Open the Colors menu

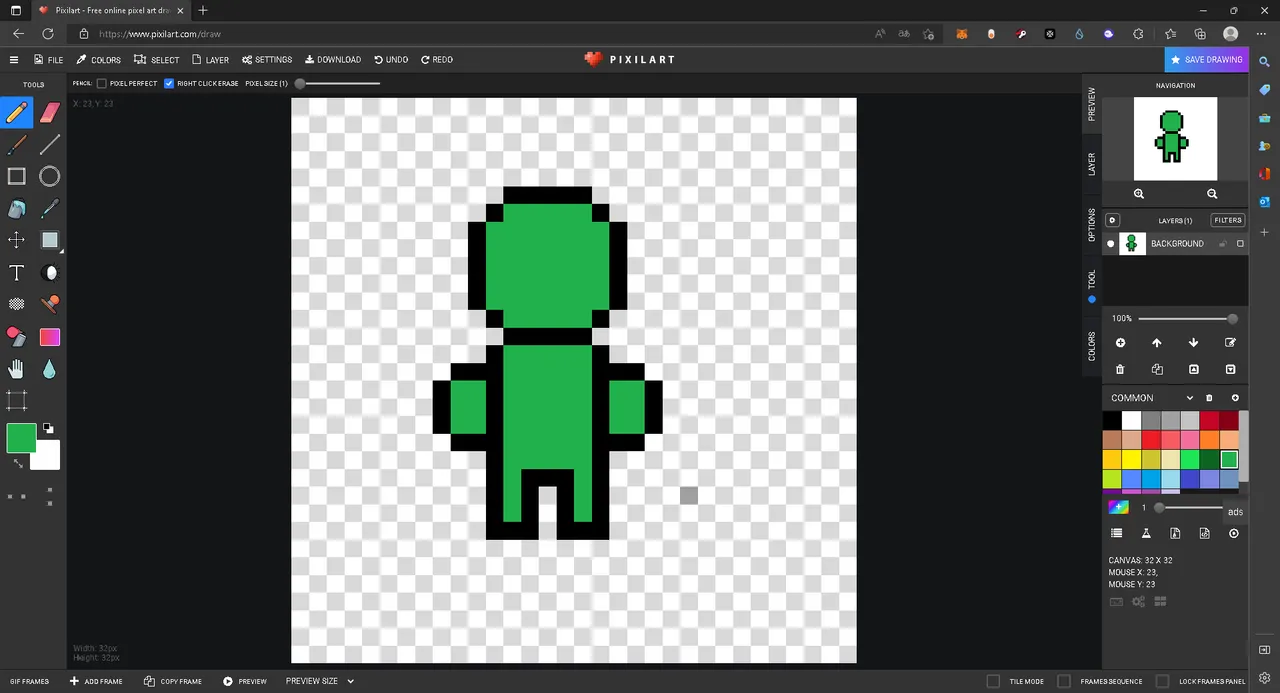[98, 60]
